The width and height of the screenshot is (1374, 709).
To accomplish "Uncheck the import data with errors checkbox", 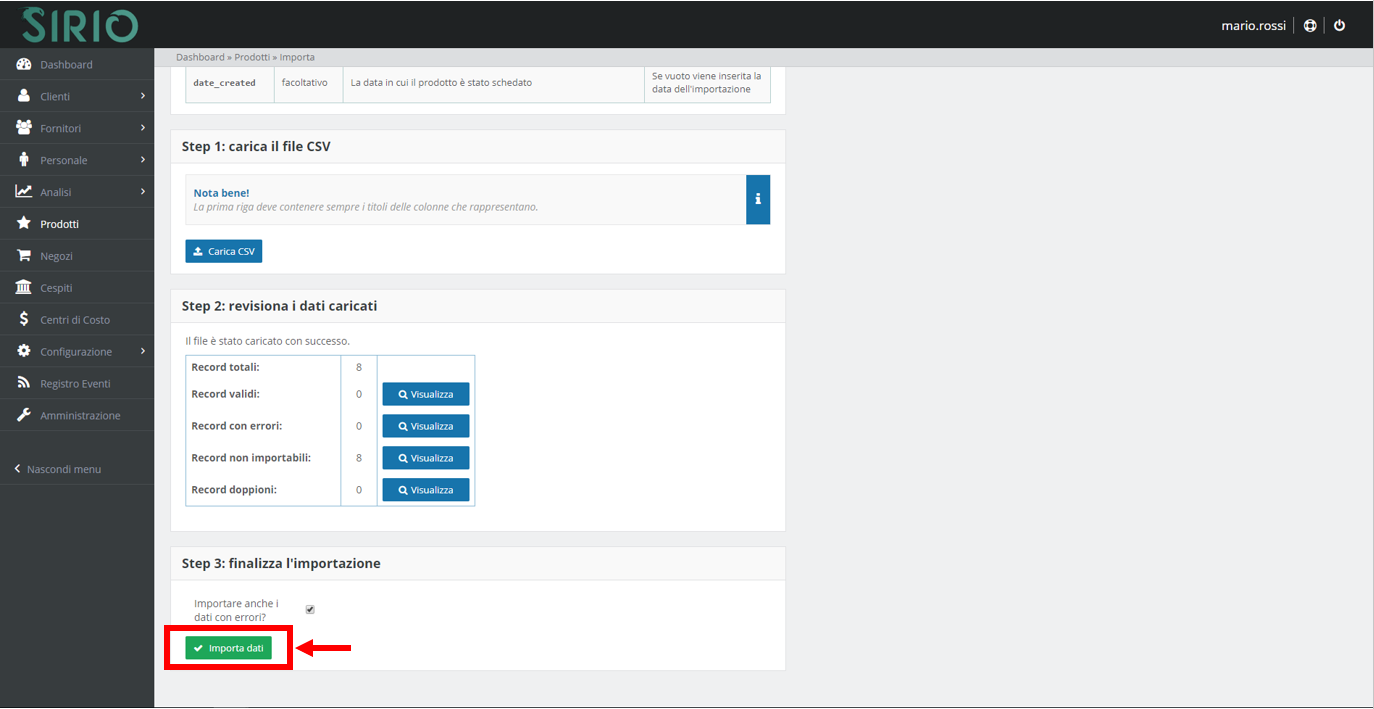I will (x=310, y=609).
